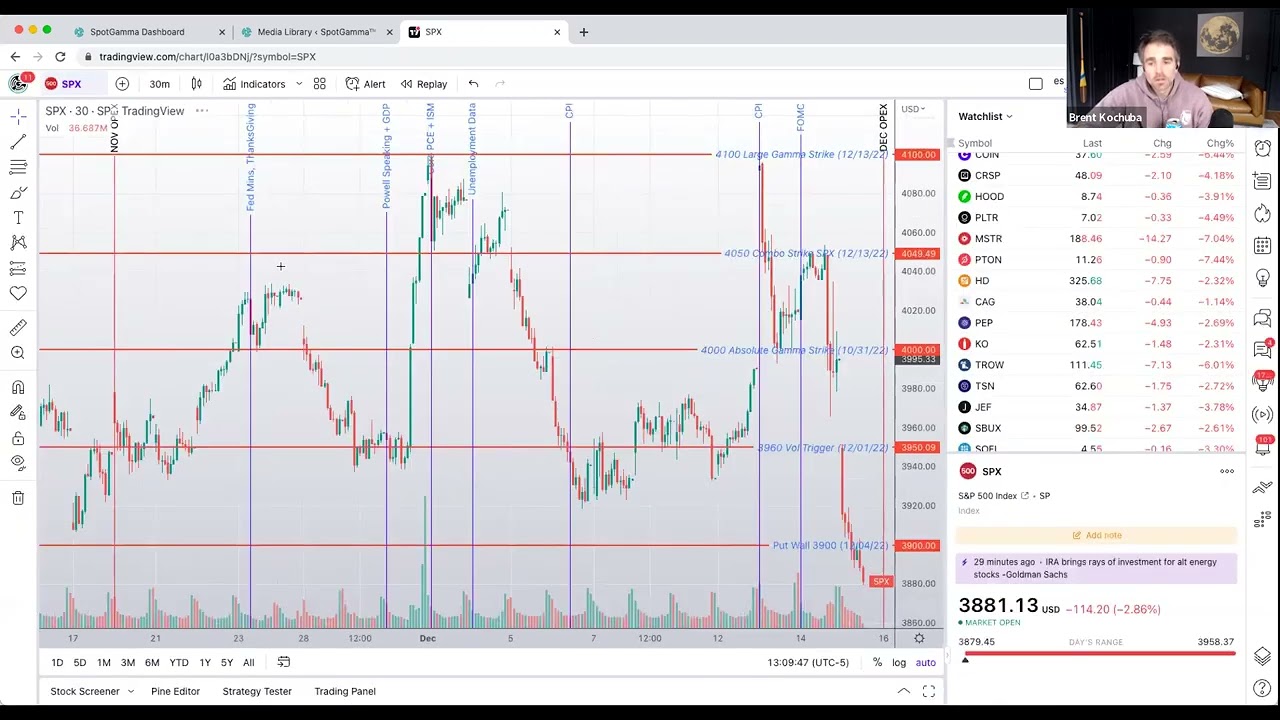Toggle log scale on price axis

(x=899, y=663)
